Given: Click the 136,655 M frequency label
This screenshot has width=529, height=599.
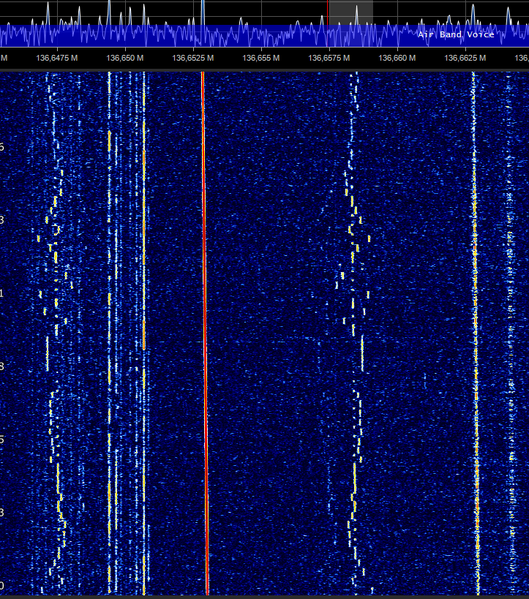Looking at the screenshot, I should pos(261,58).
